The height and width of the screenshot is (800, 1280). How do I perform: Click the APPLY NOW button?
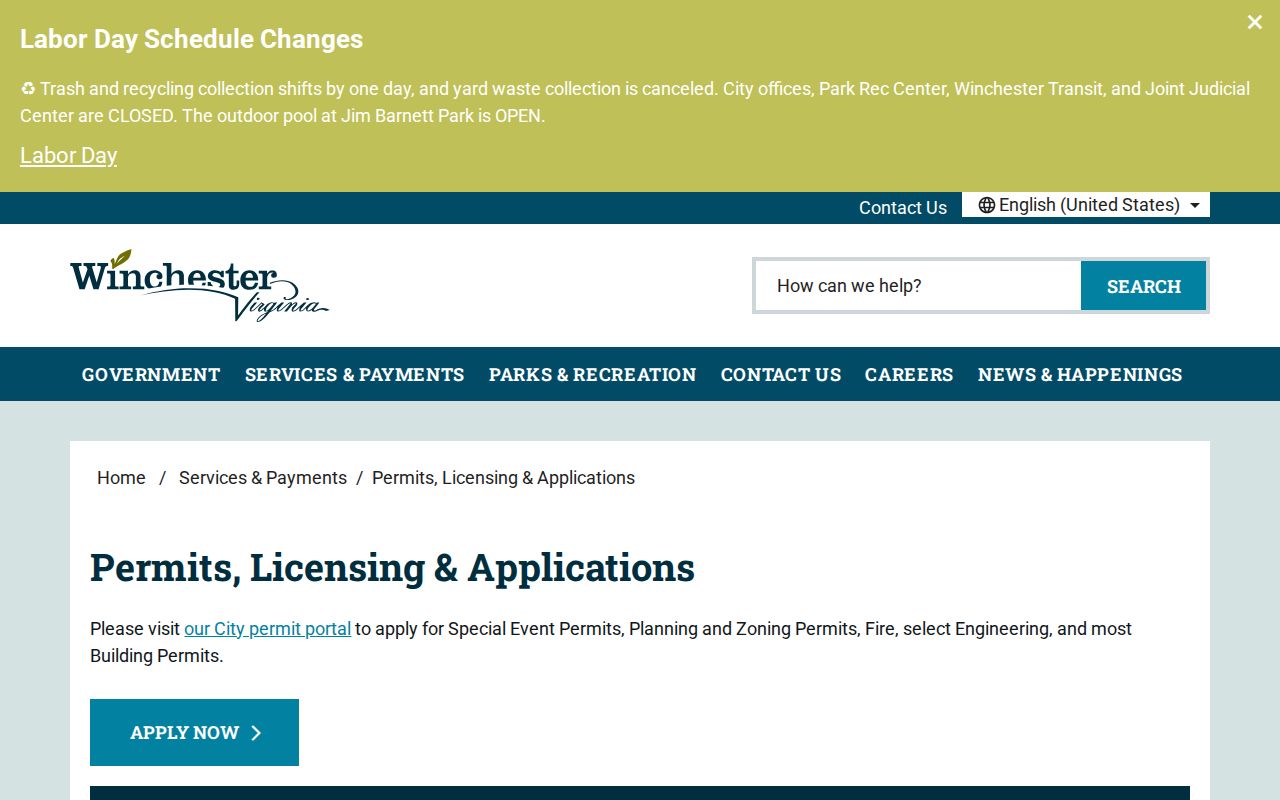pyautogui.click(x=194, y=732)
